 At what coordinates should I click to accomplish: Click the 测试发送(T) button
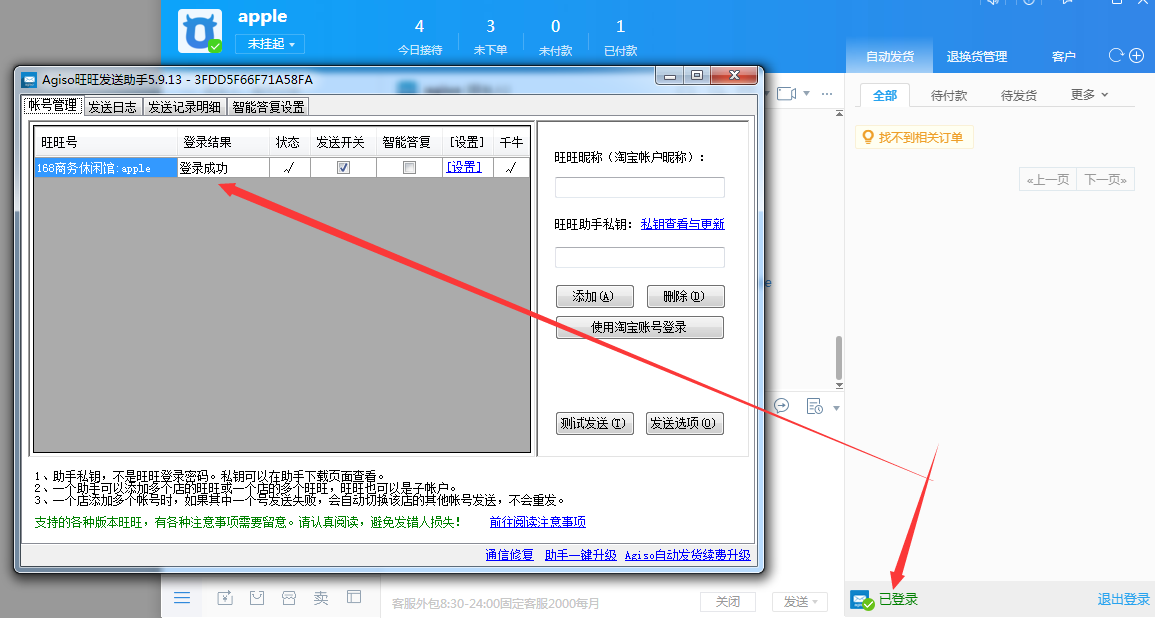594,423
